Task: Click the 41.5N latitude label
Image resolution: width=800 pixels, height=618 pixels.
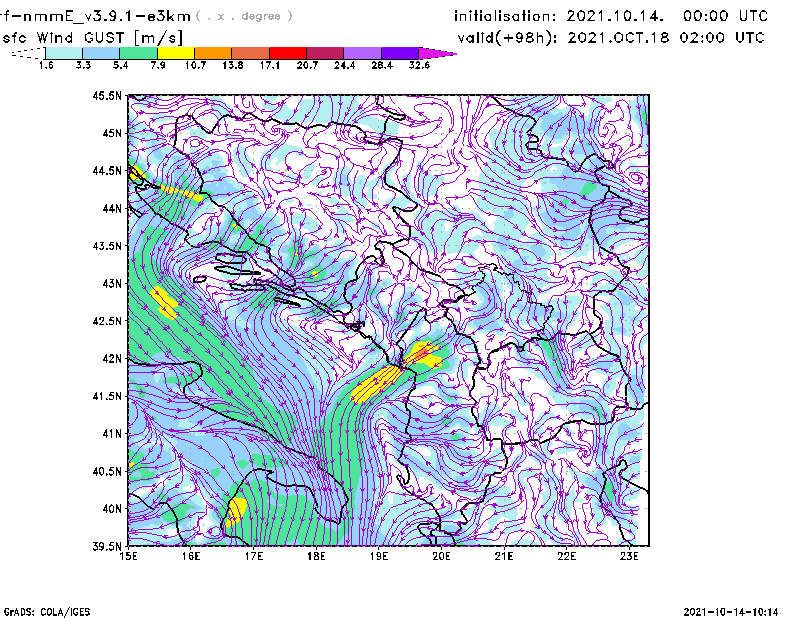Action: [x=107, y=396]
